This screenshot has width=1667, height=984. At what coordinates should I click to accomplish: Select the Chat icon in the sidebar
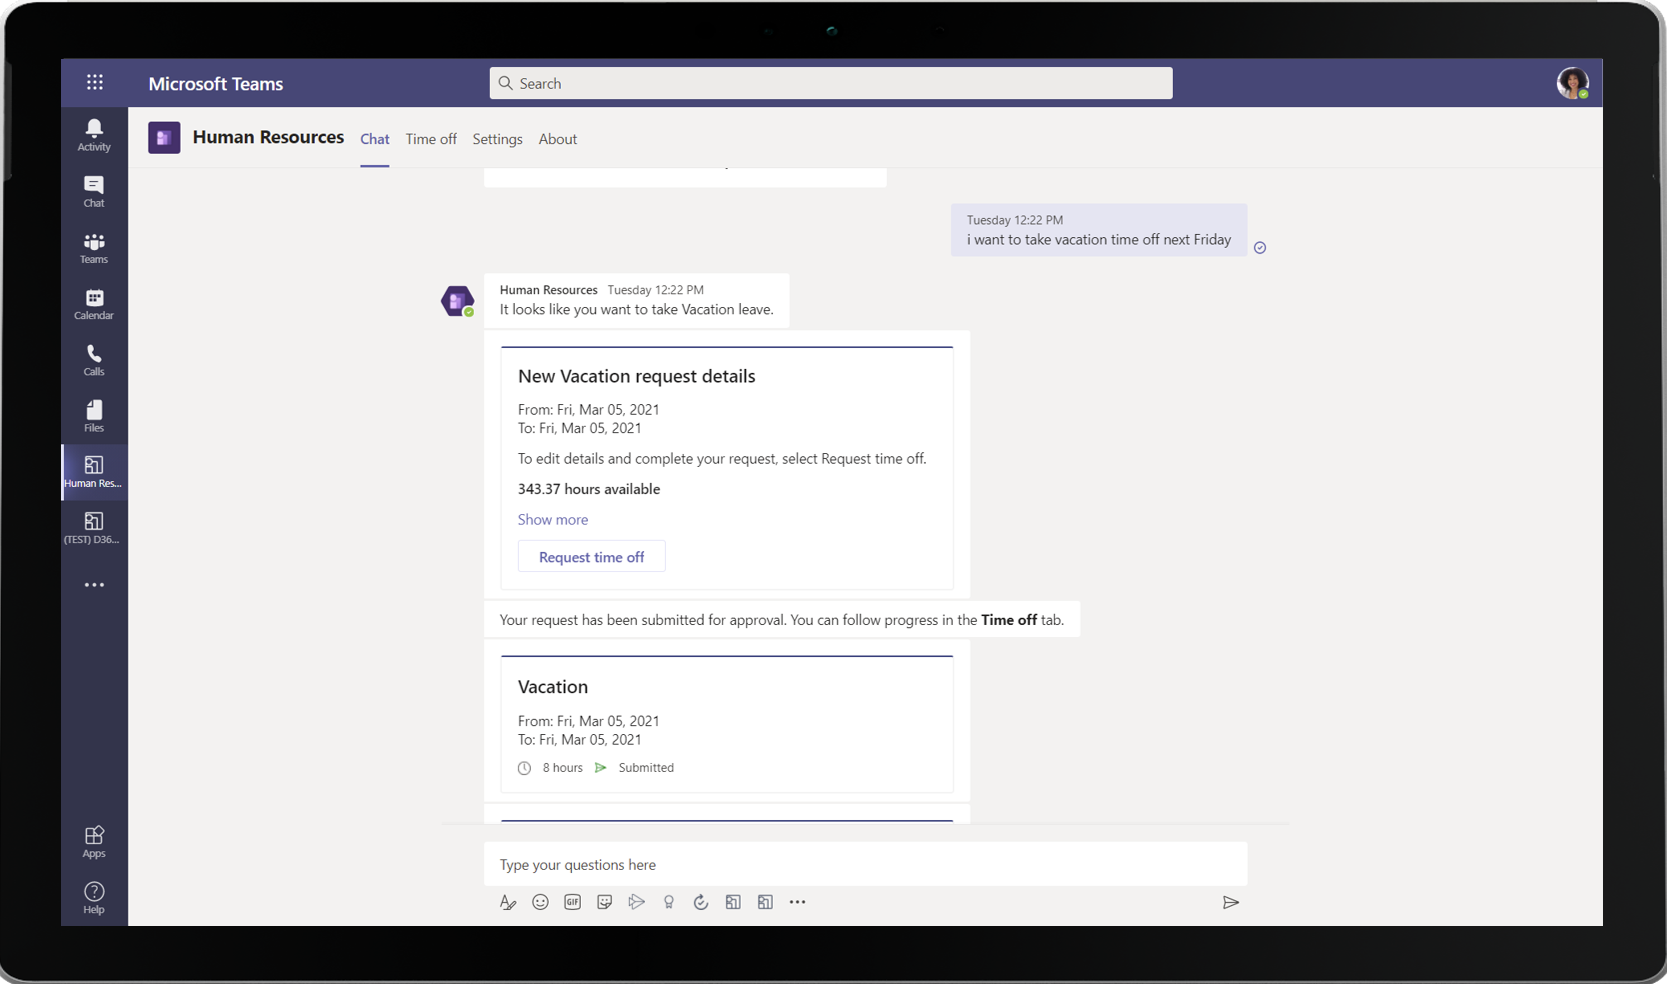tap(93, 189)
